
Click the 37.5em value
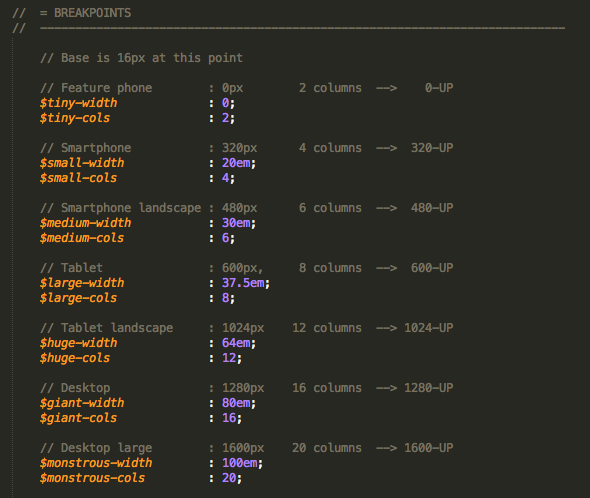point(243,283)
